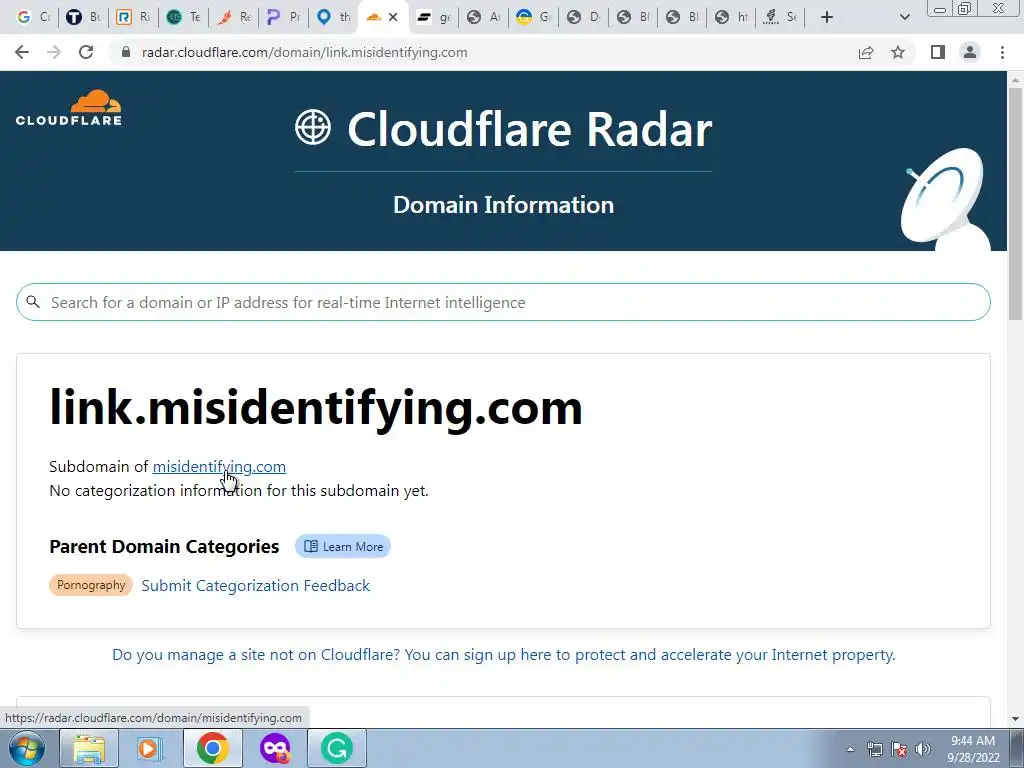1024x768 pixels.
Task: Show hidden system tray icons
Action: [x=850, y=749]
